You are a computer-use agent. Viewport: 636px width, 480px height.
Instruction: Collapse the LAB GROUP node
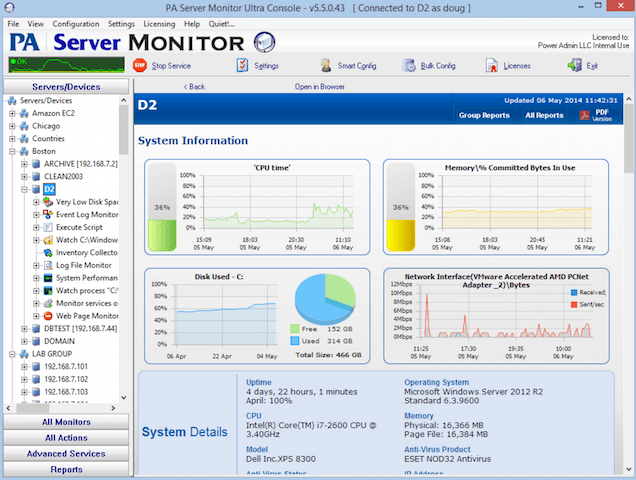pyautogui.click(x=12, y=354)
